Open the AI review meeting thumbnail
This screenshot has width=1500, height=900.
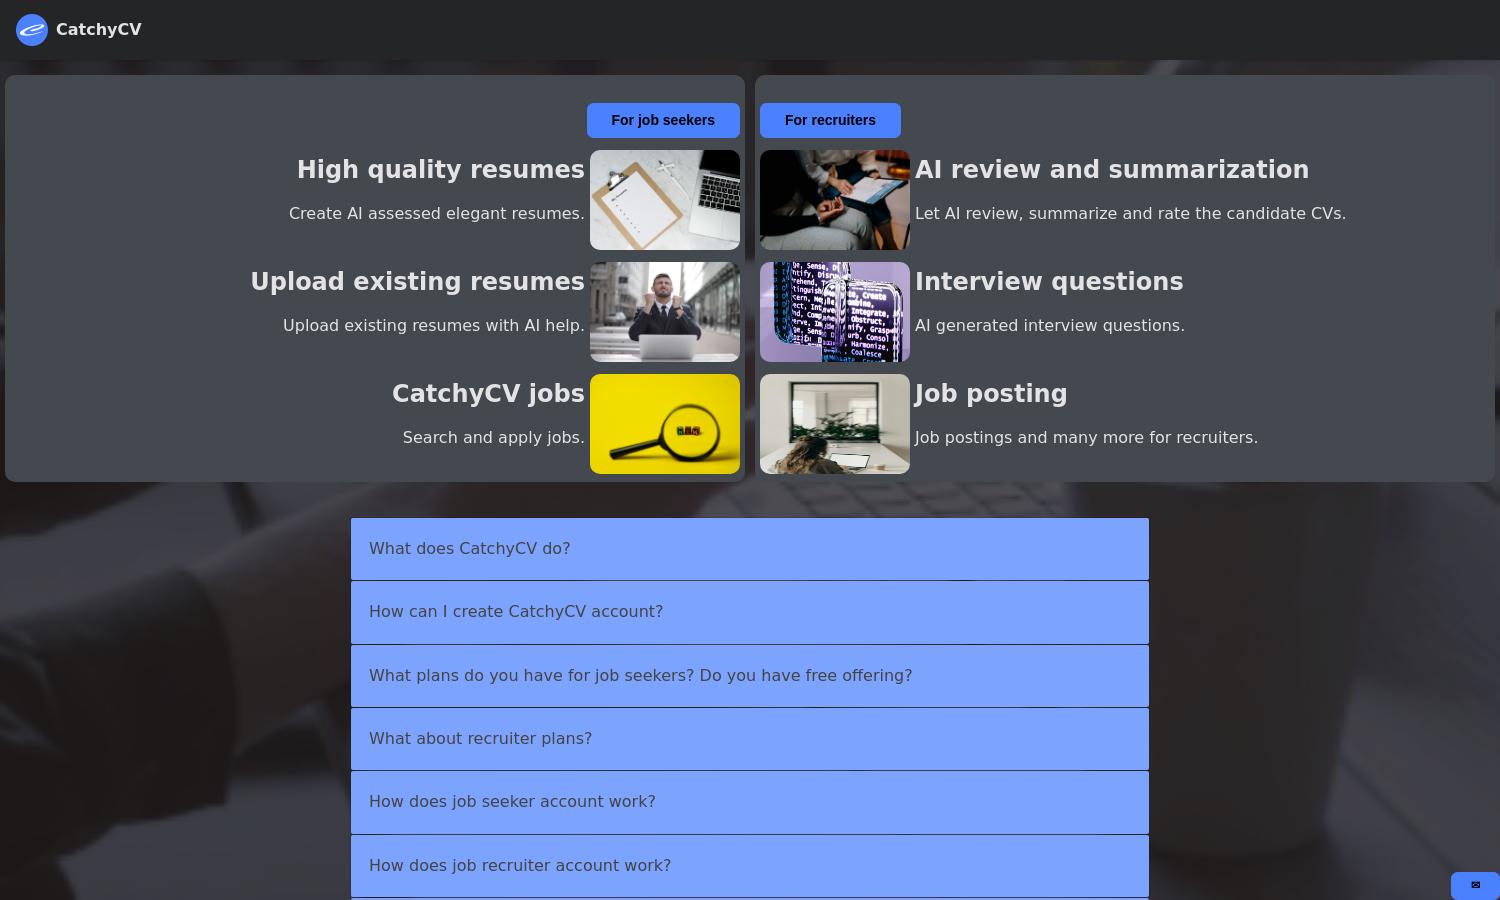pyautogui.click(x=835, y=200)
